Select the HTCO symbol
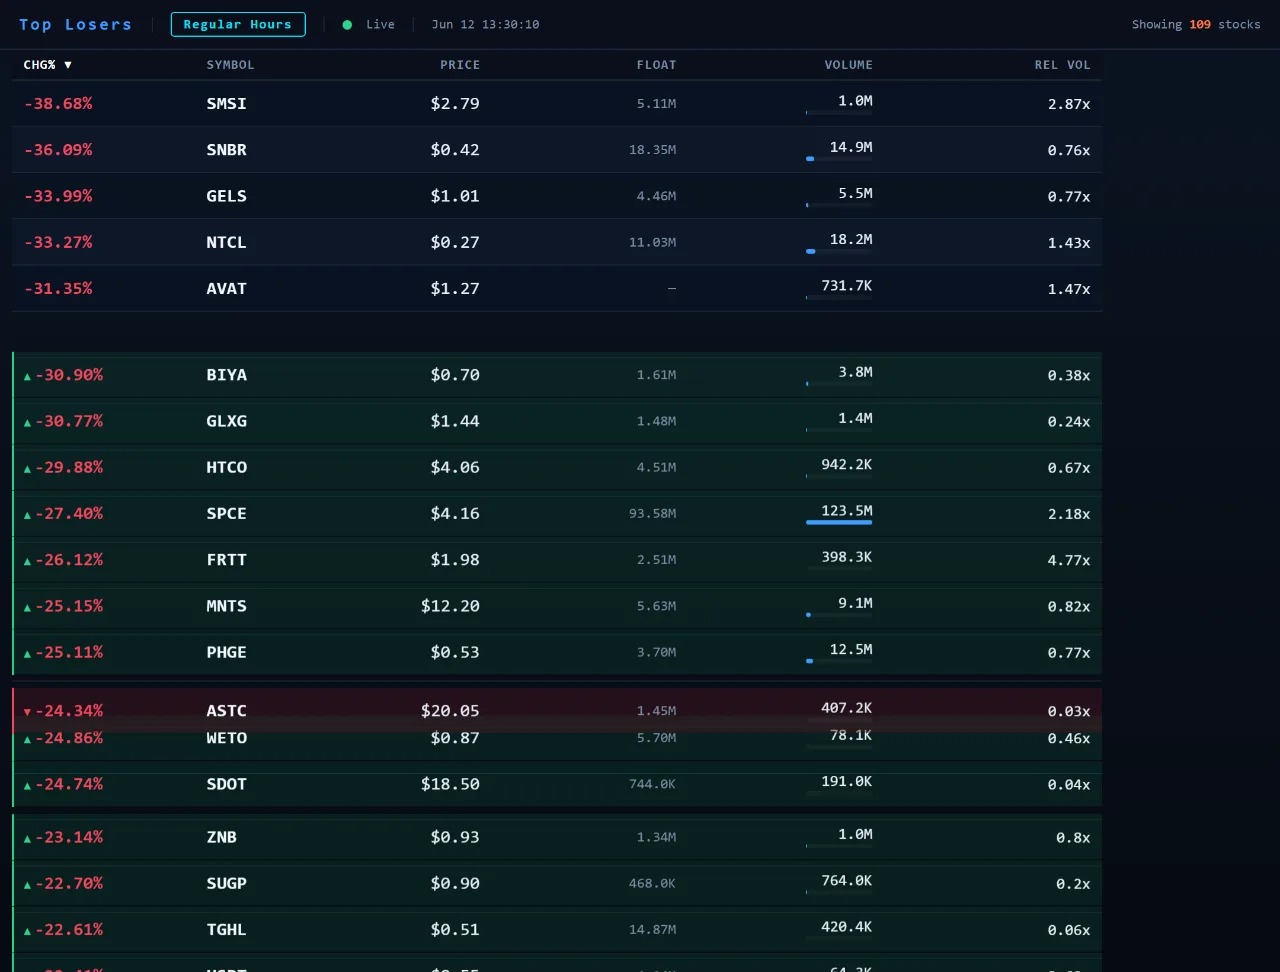Viewport: 1280px width, 972px height. pyautogui.click(x=226, y=467)
